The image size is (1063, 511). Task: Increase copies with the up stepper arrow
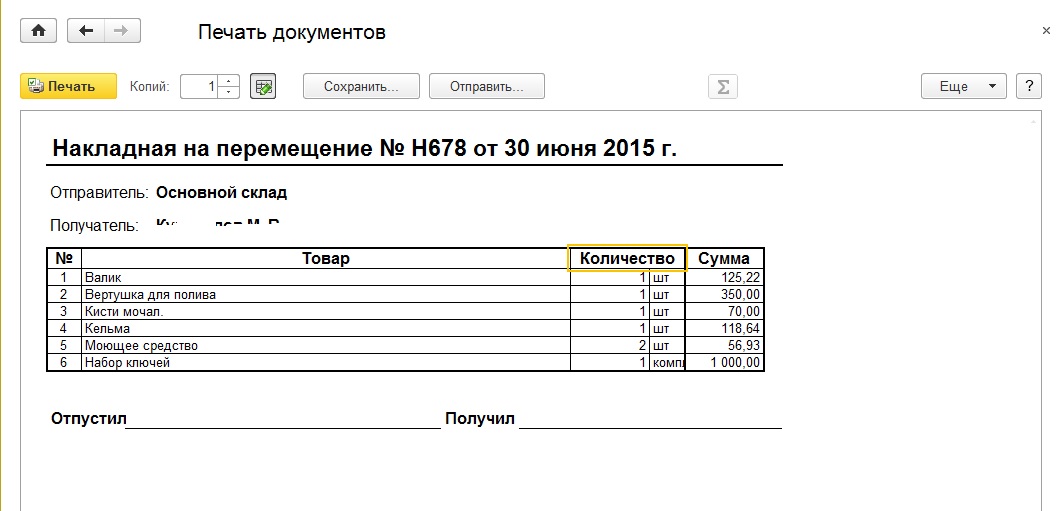pos(229,81)
